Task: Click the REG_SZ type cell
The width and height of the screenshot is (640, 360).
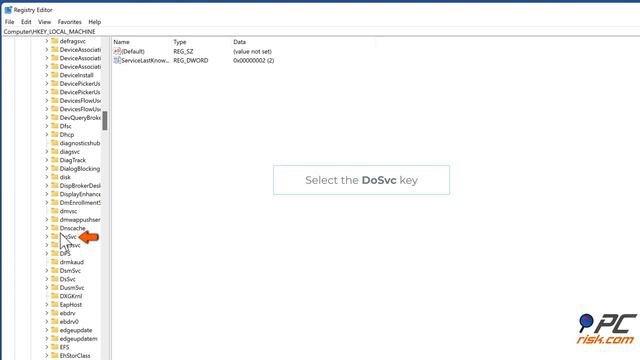Action: 183,51
